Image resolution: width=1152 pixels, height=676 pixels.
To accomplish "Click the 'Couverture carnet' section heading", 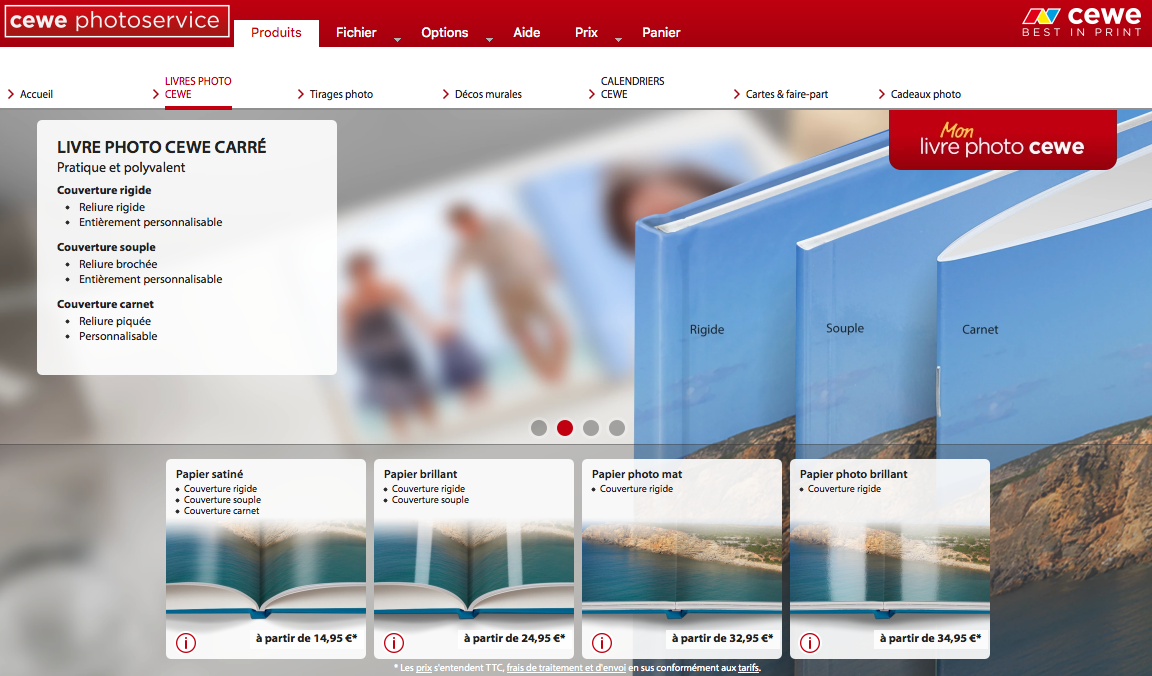I will [106, 304].
